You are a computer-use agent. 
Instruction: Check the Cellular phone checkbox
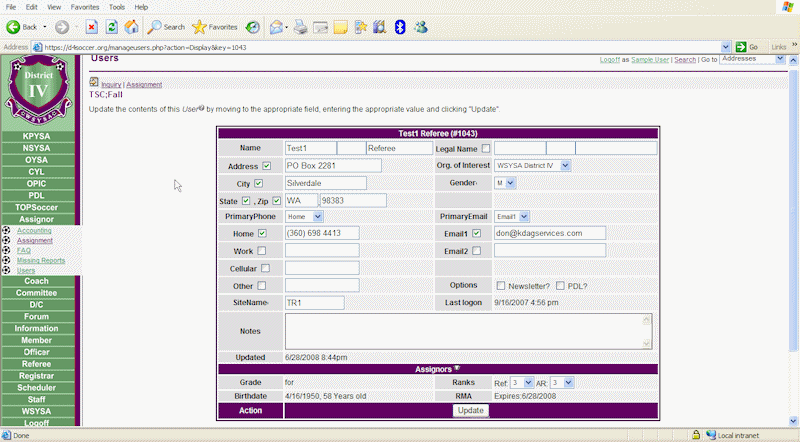click(x=266, y=268)
